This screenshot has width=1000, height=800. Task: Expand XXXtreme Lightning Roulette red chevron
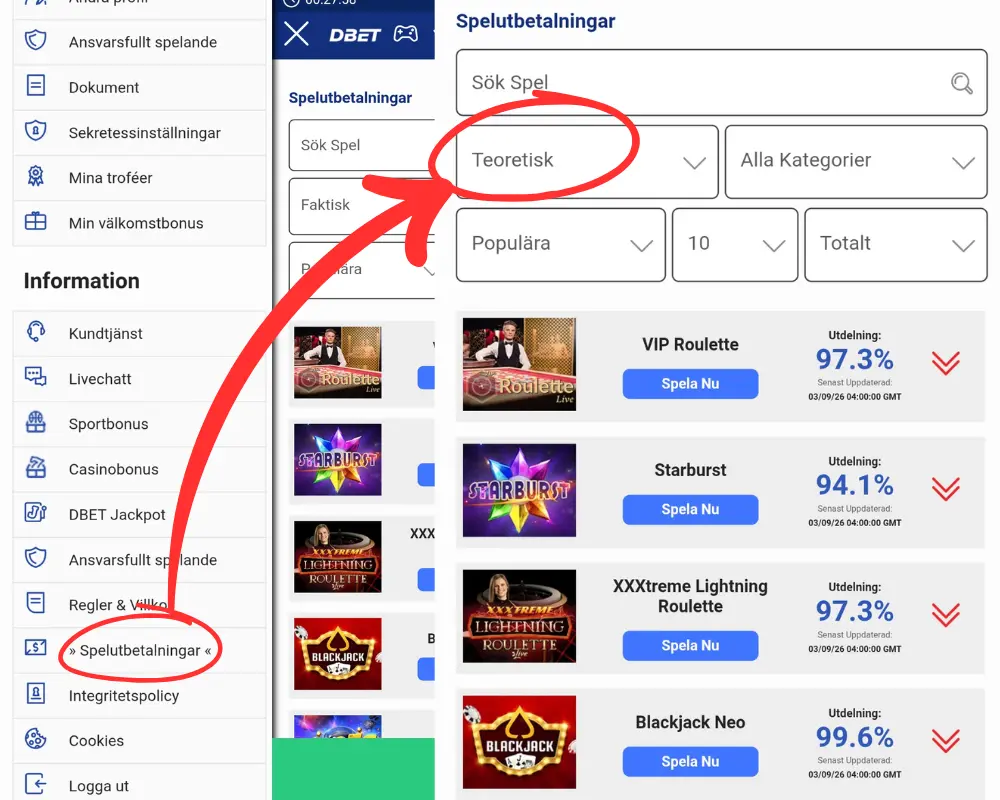pyautogui.click(x=945, y=614)
